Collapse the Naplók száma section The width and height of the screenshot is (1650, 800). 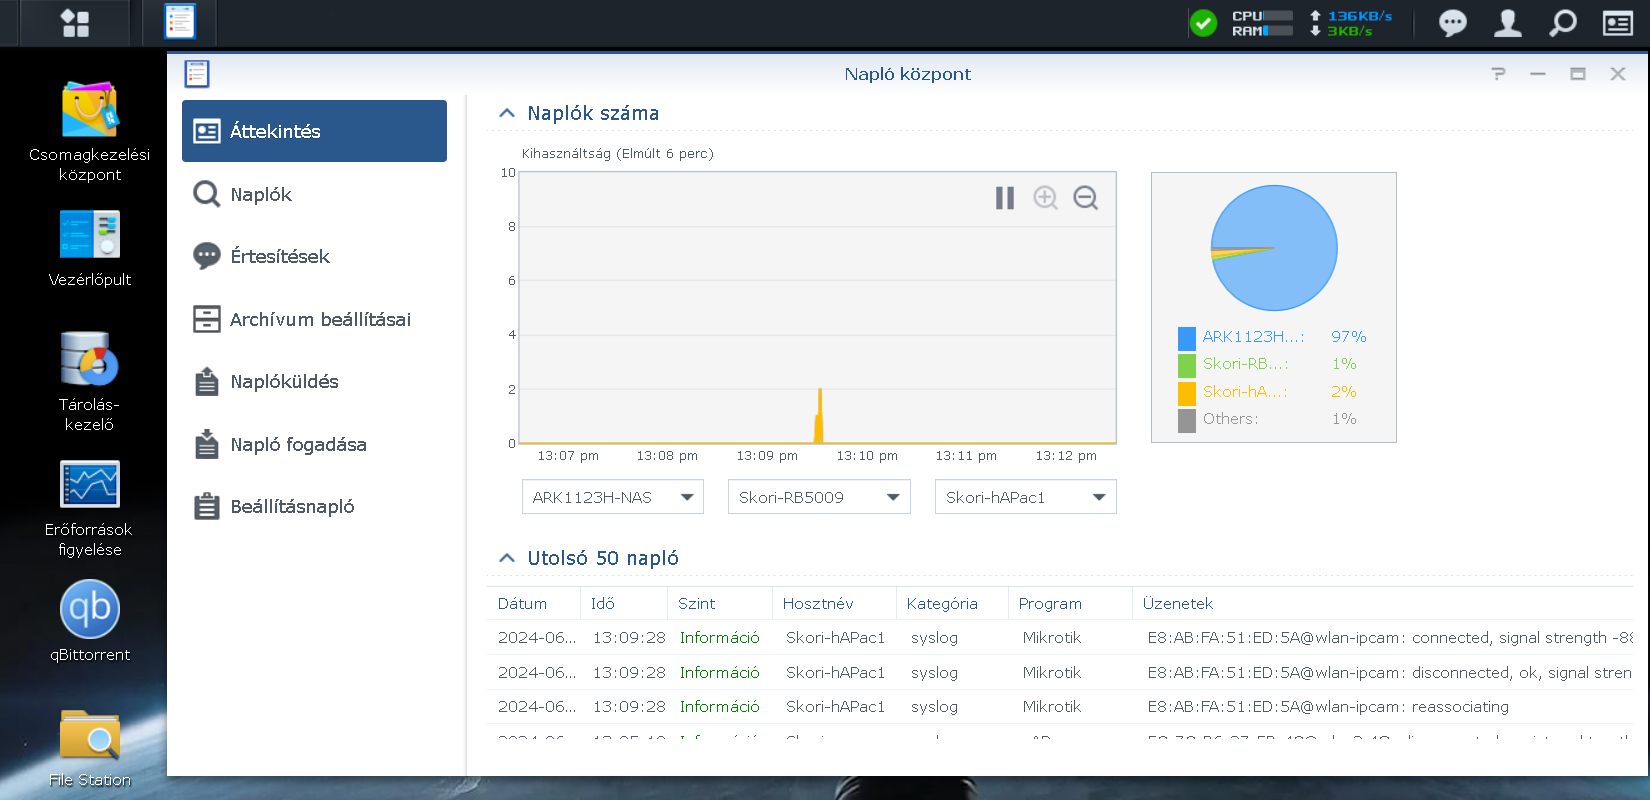507,114
